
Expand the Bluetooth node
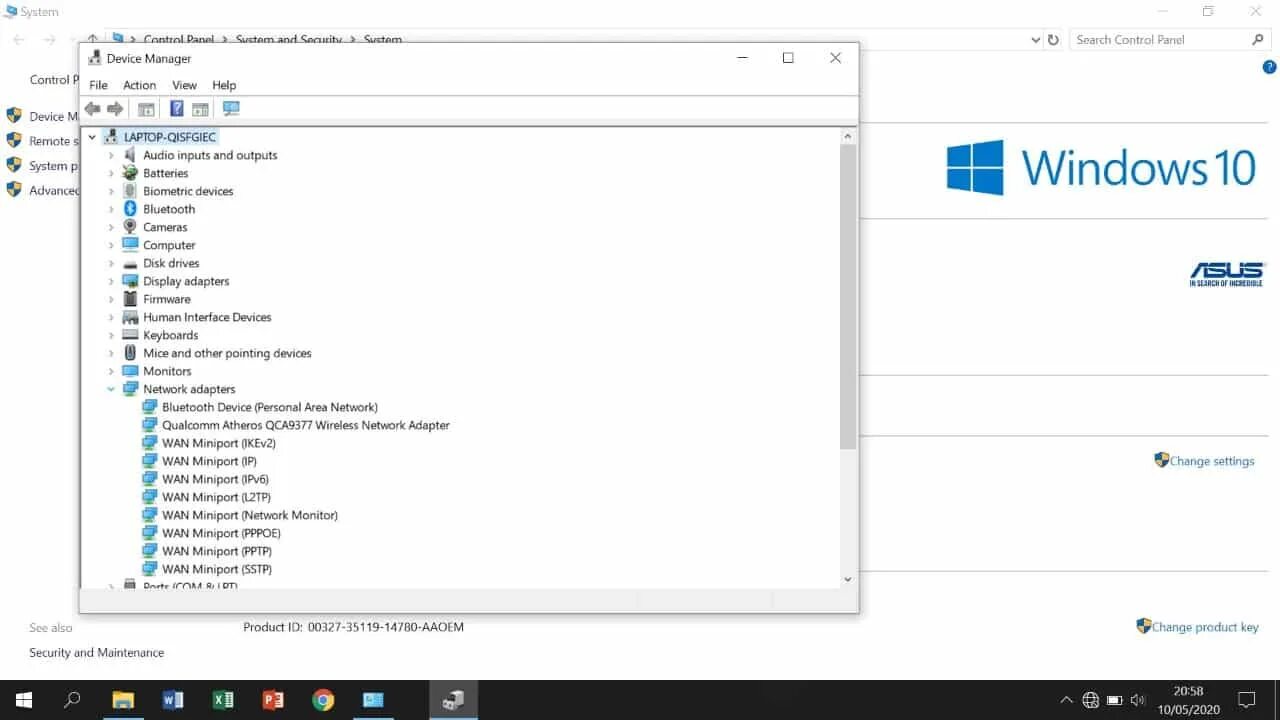(x=111, y=209)
